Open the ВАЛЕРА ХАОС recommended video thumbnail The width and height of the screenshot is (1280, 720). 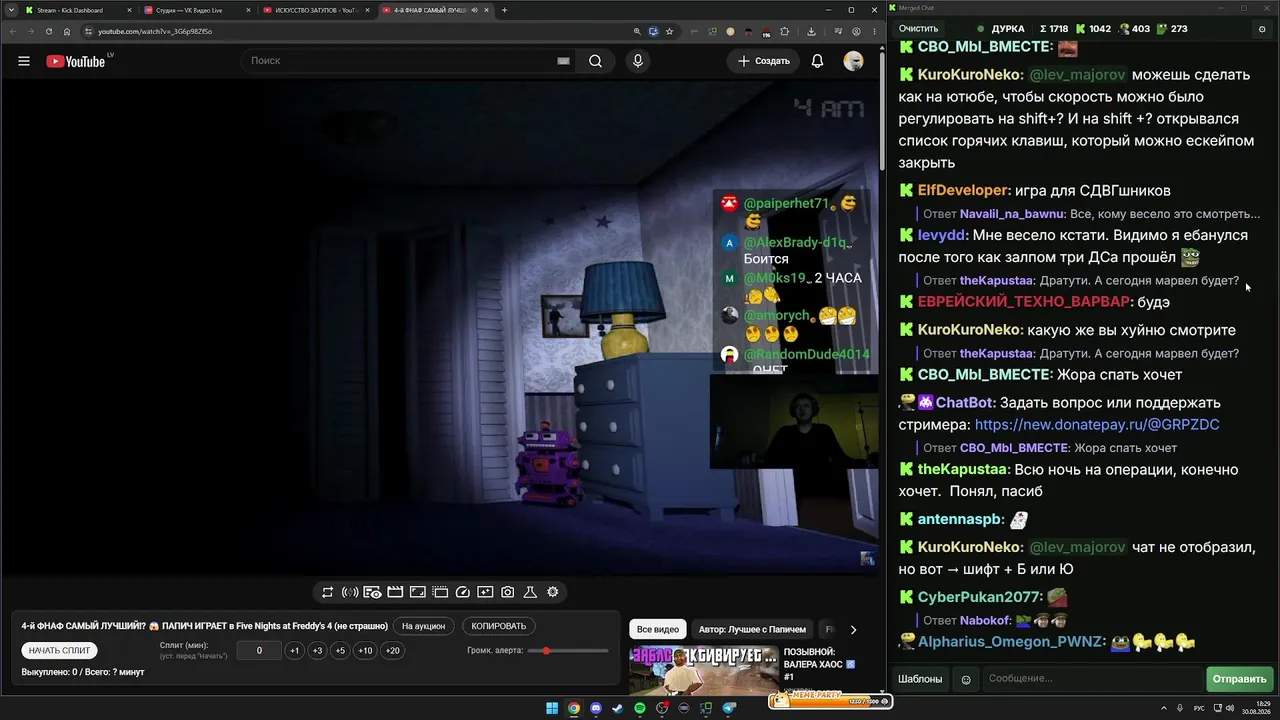(704, 670)
